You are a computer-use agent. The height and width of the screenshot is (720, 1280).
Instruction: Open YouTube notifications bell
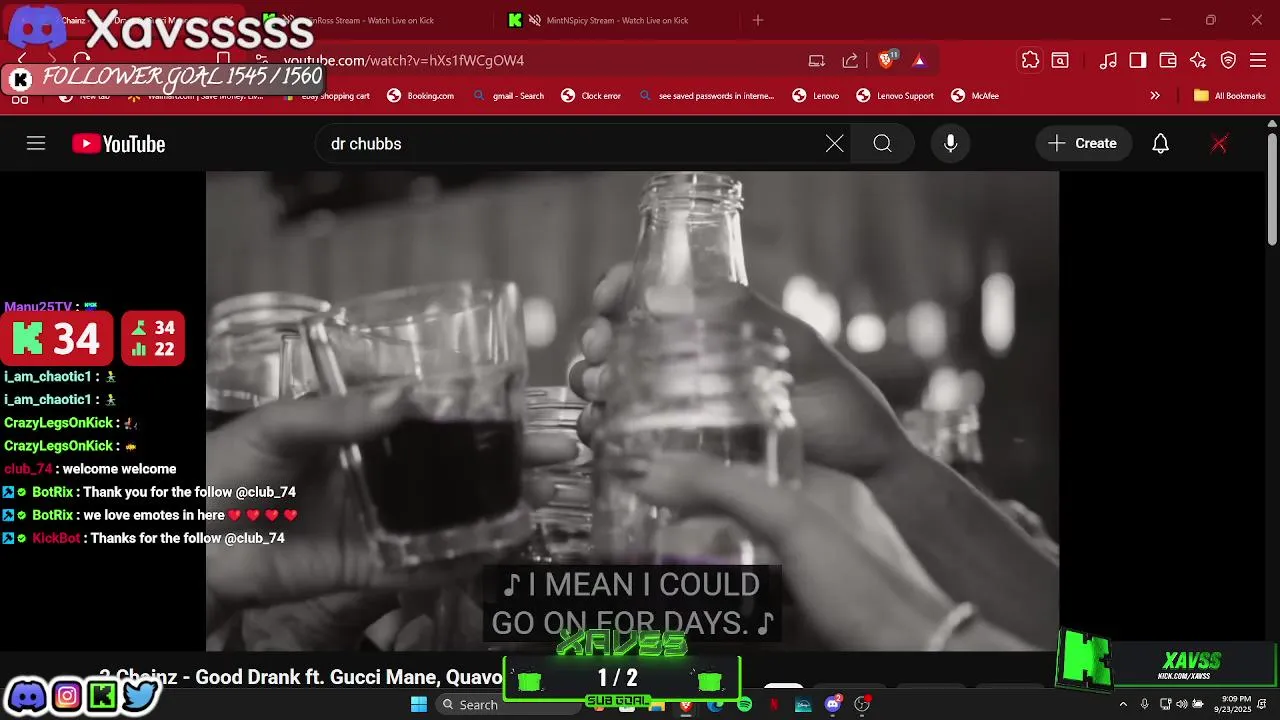tap(1160, 144)
